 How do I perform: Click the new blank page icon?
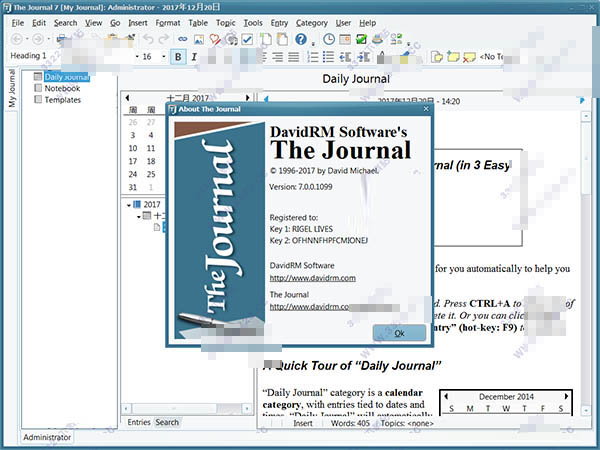tap(266, 39)
